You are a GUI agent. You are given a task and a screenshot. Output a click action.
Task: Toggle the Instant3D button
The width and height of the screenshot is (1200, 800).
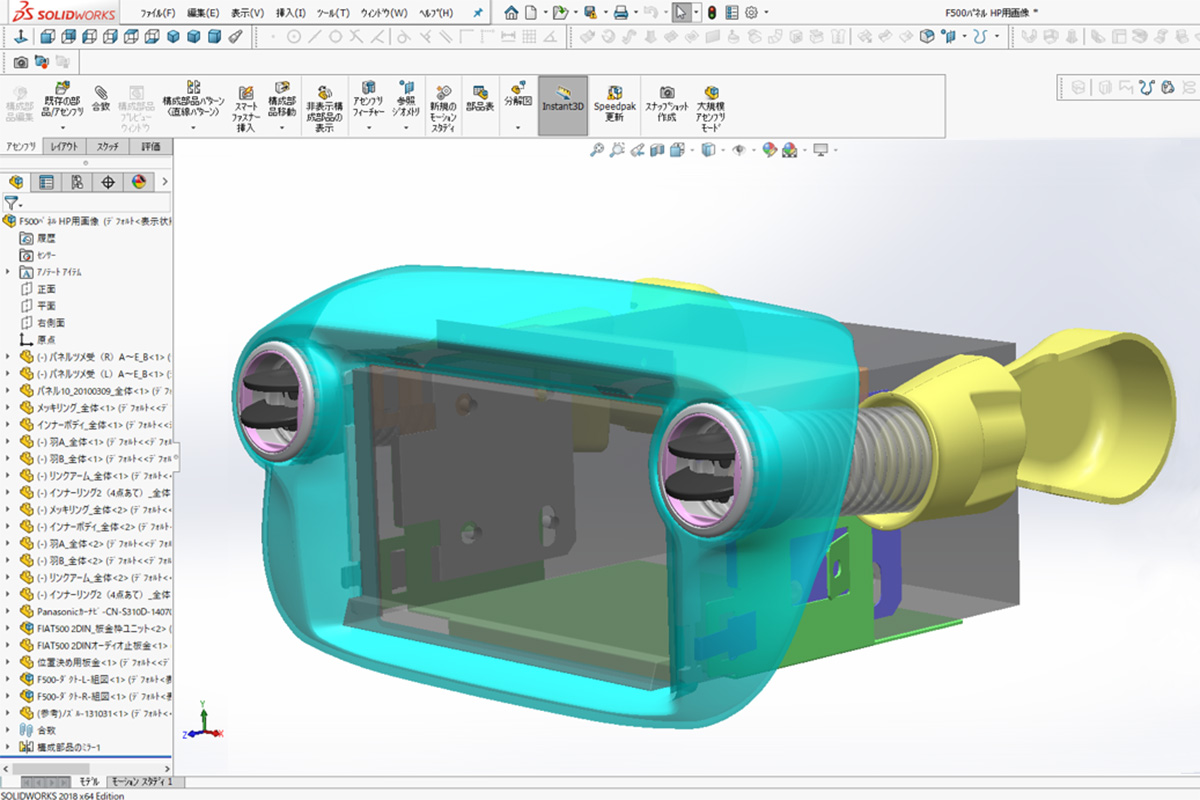(563, 104)
